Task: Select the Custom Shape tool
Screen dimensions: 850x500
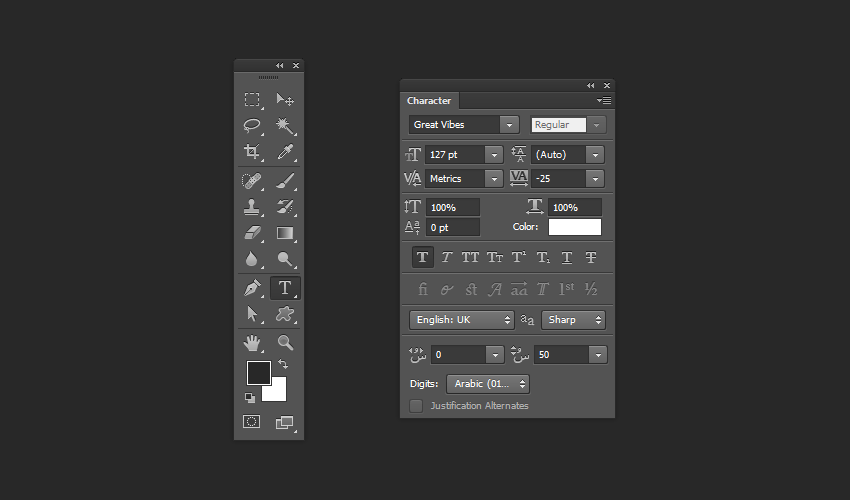Action: (x=285, y=313)
